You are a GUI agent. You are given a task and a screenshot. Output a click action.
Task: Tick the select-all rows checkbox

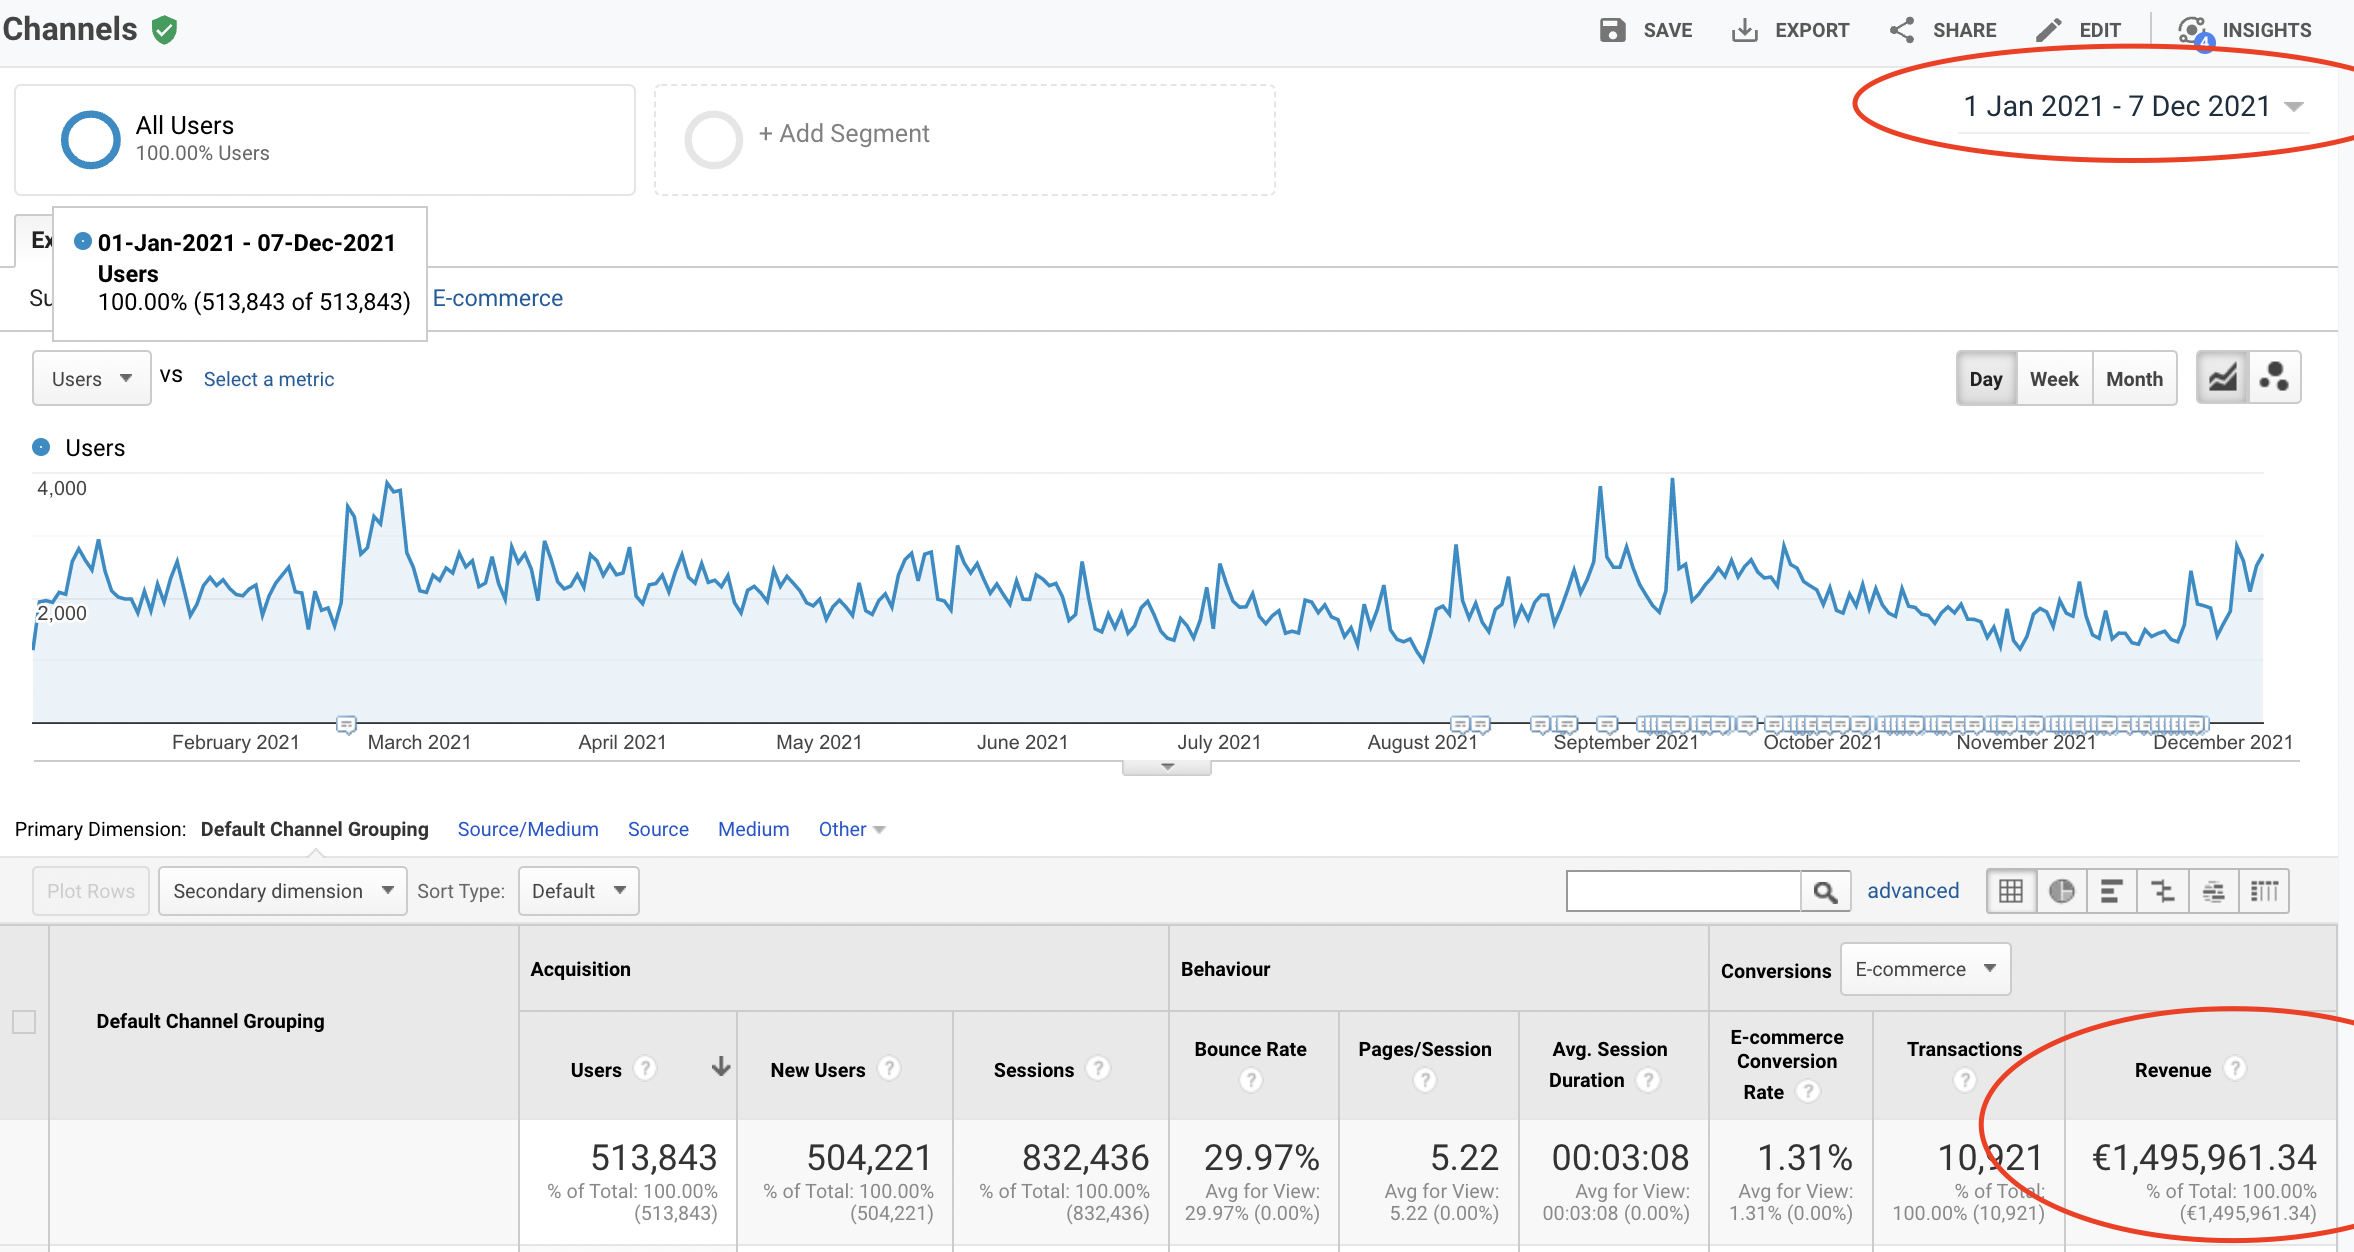tap(24, 1021)
